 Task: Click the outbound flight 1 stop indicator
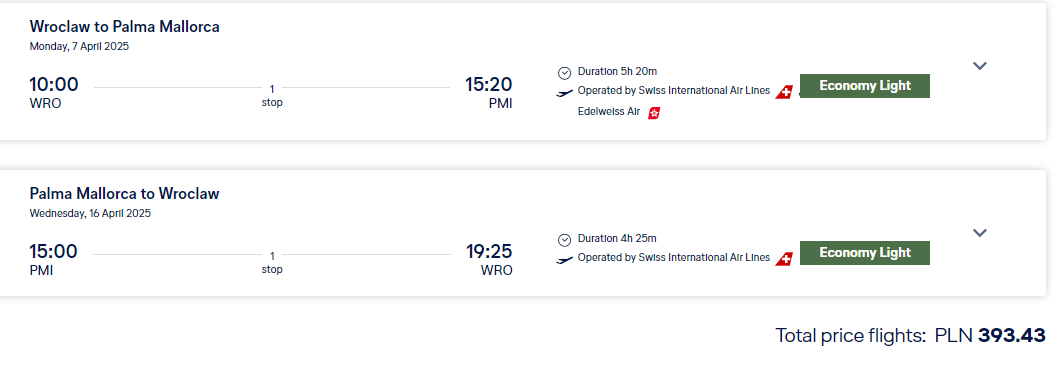click(x=272, y=96)
